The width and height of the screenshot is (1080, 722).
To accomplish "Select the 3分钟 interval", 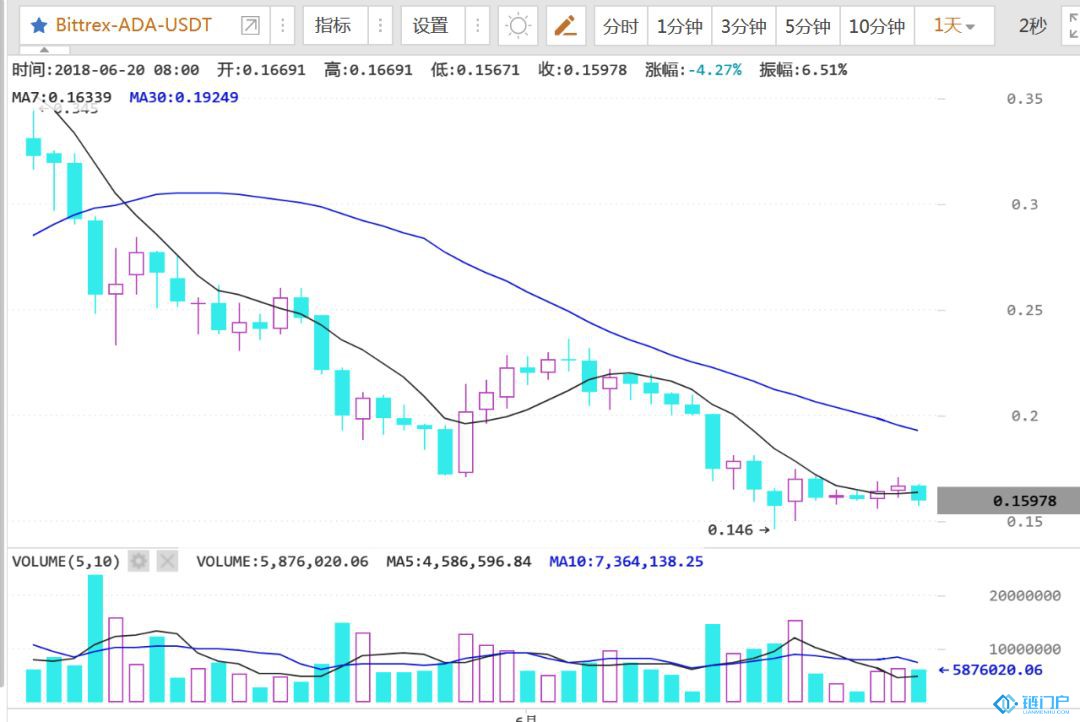I will pos(744,26).
